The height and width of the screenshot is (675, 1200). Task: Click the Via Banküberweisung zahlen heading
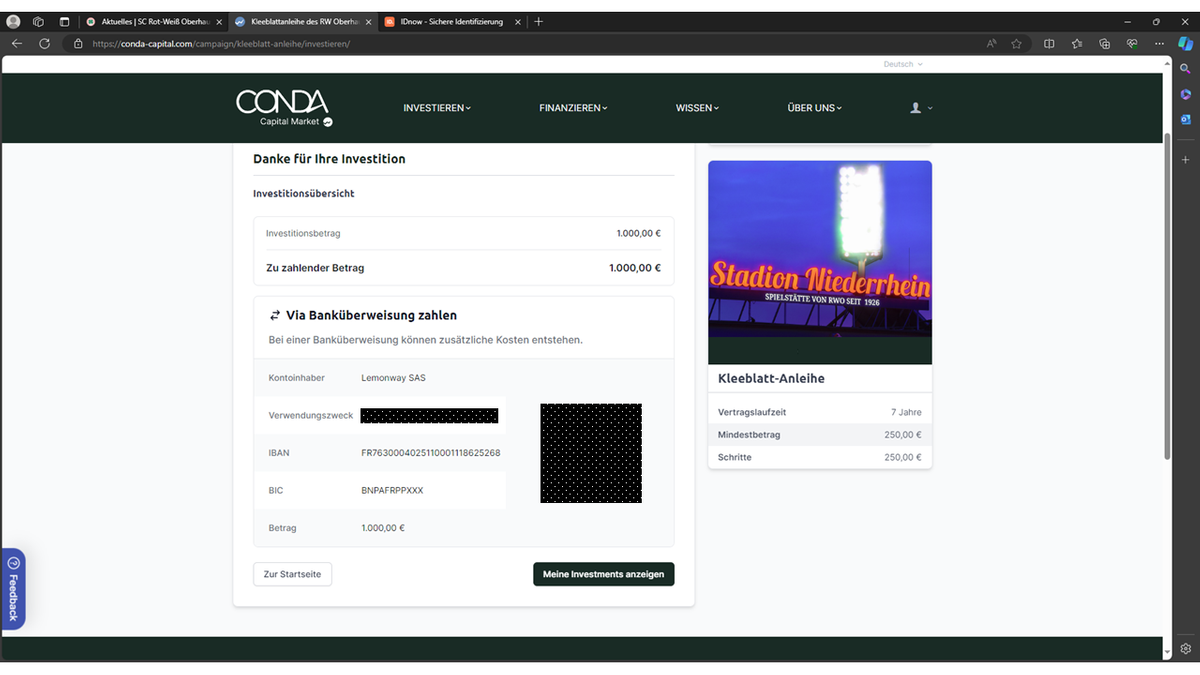371,315
